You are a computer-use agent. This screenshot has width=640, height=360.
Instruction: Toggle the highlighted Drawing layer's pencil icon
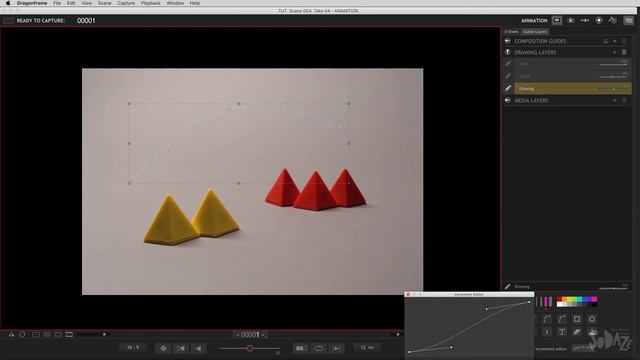(508, 88)
